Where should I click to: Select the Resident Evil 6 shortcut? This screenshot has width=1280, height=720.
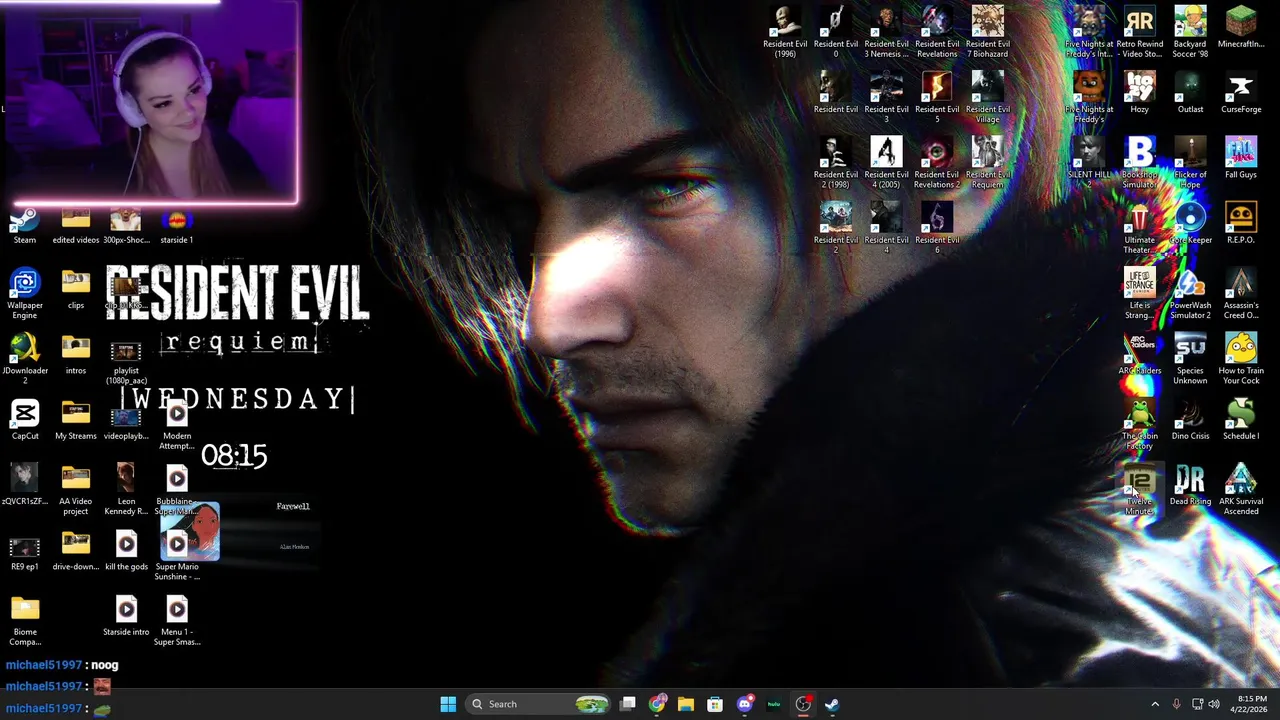pyautogui.click(x=937, y=228)
